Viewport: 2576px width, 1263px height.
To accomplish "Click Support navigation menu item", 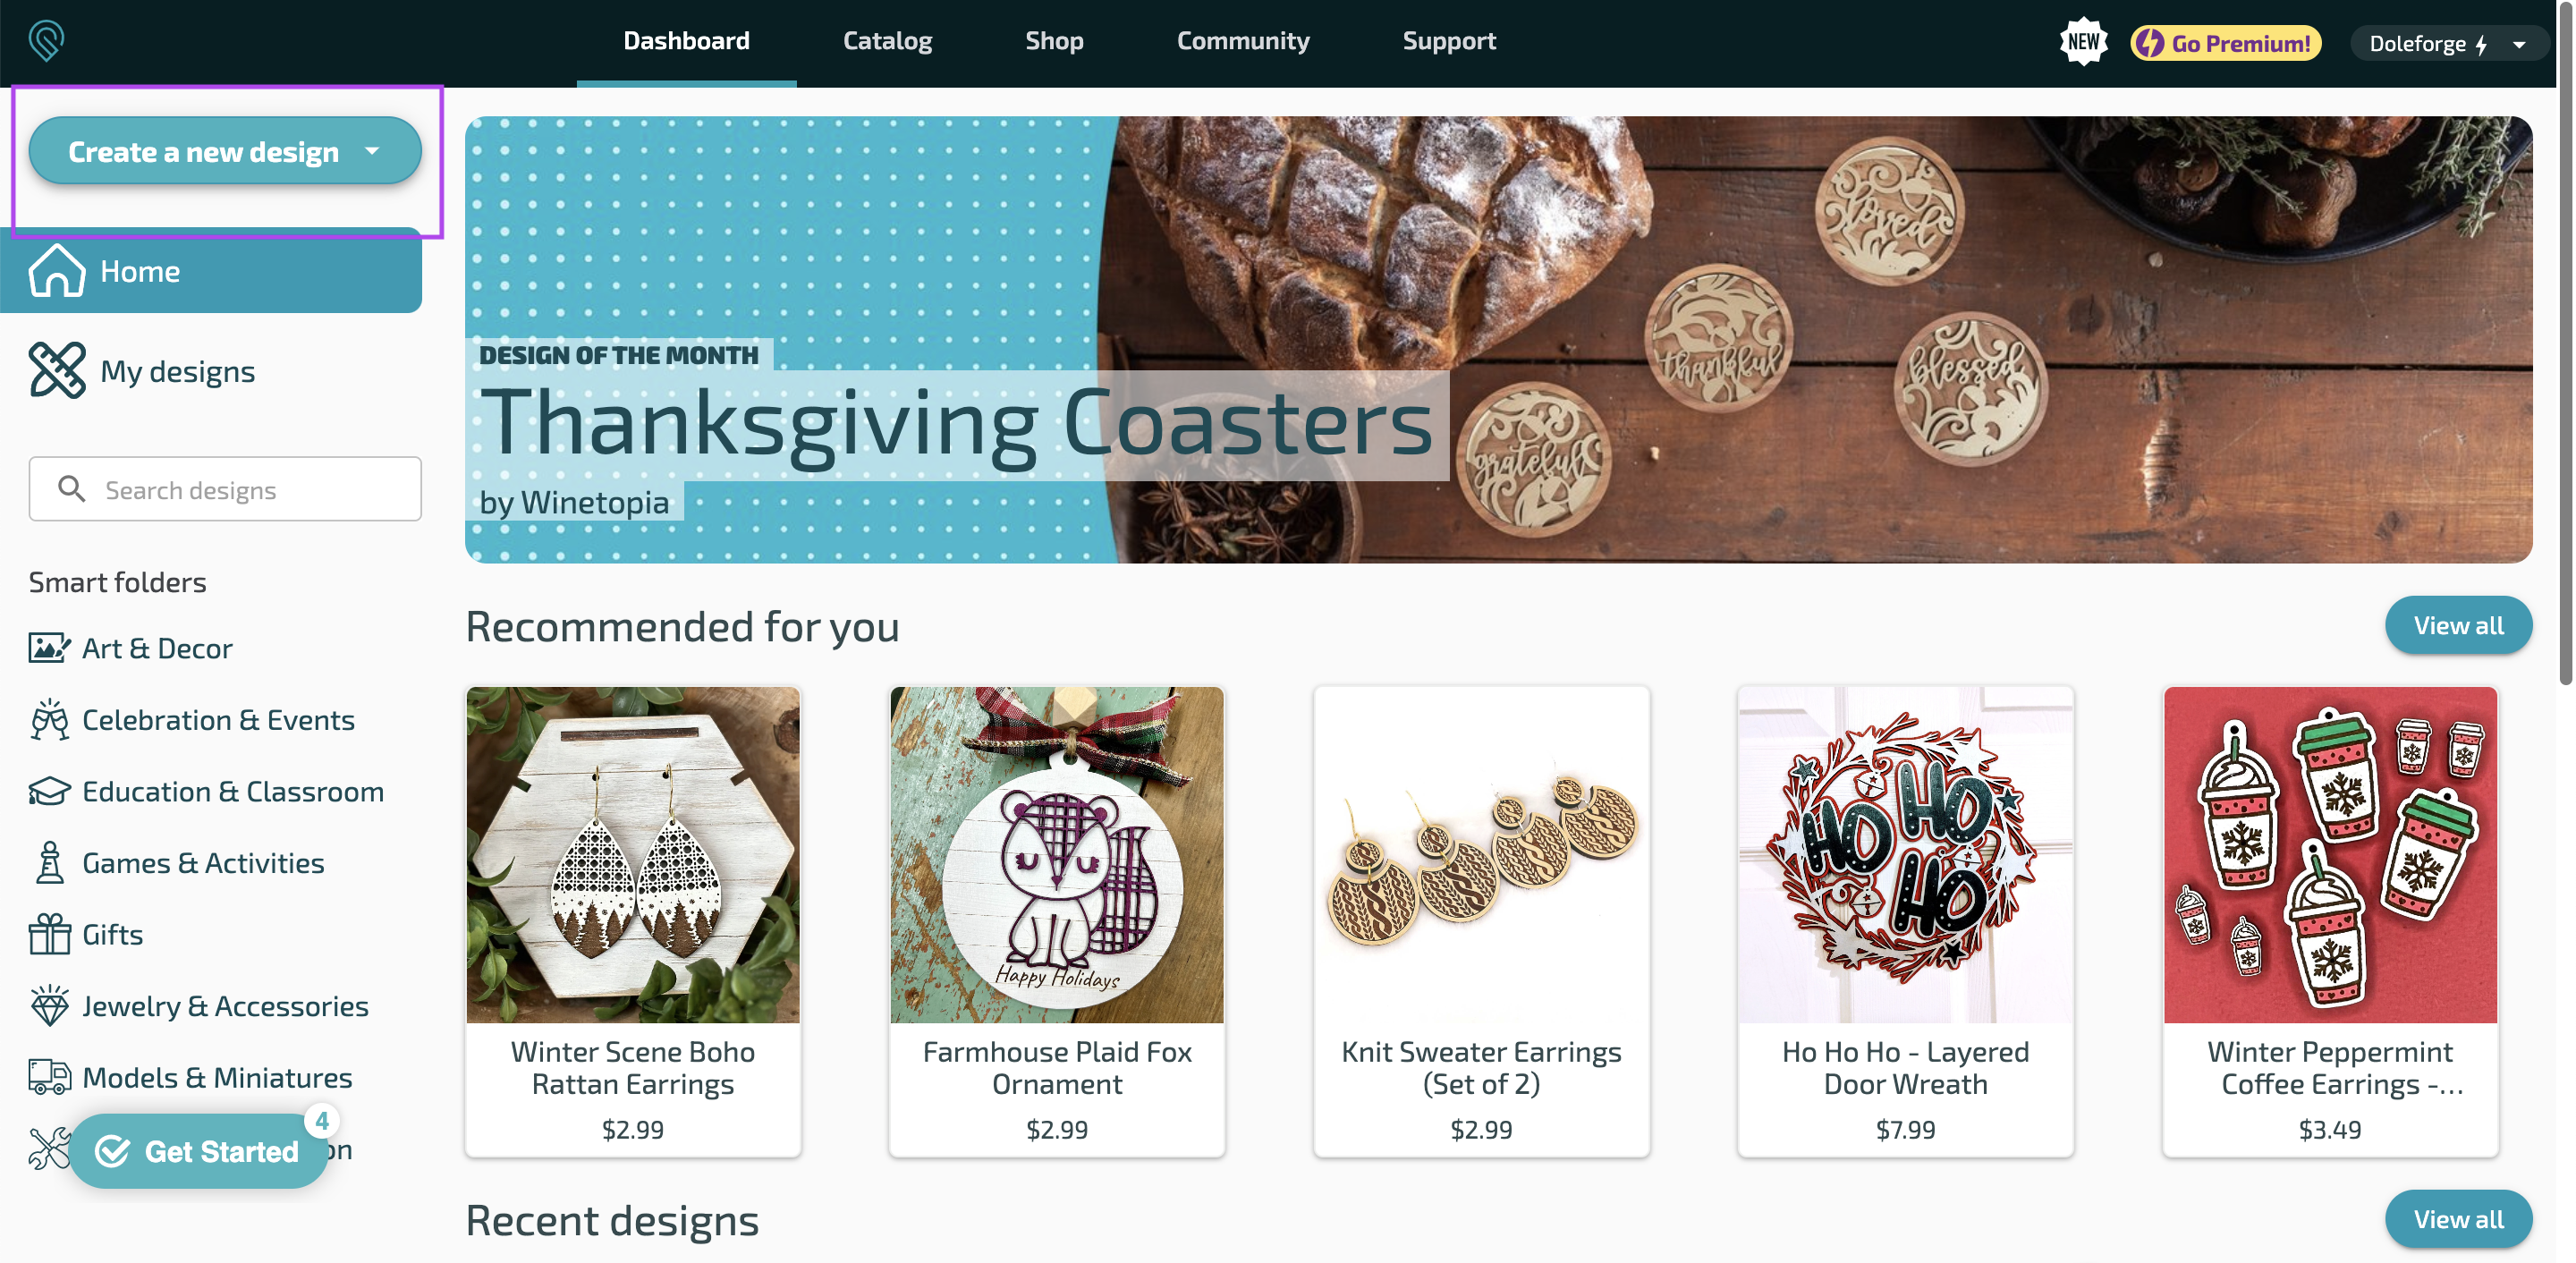I will click(1447, 39).
